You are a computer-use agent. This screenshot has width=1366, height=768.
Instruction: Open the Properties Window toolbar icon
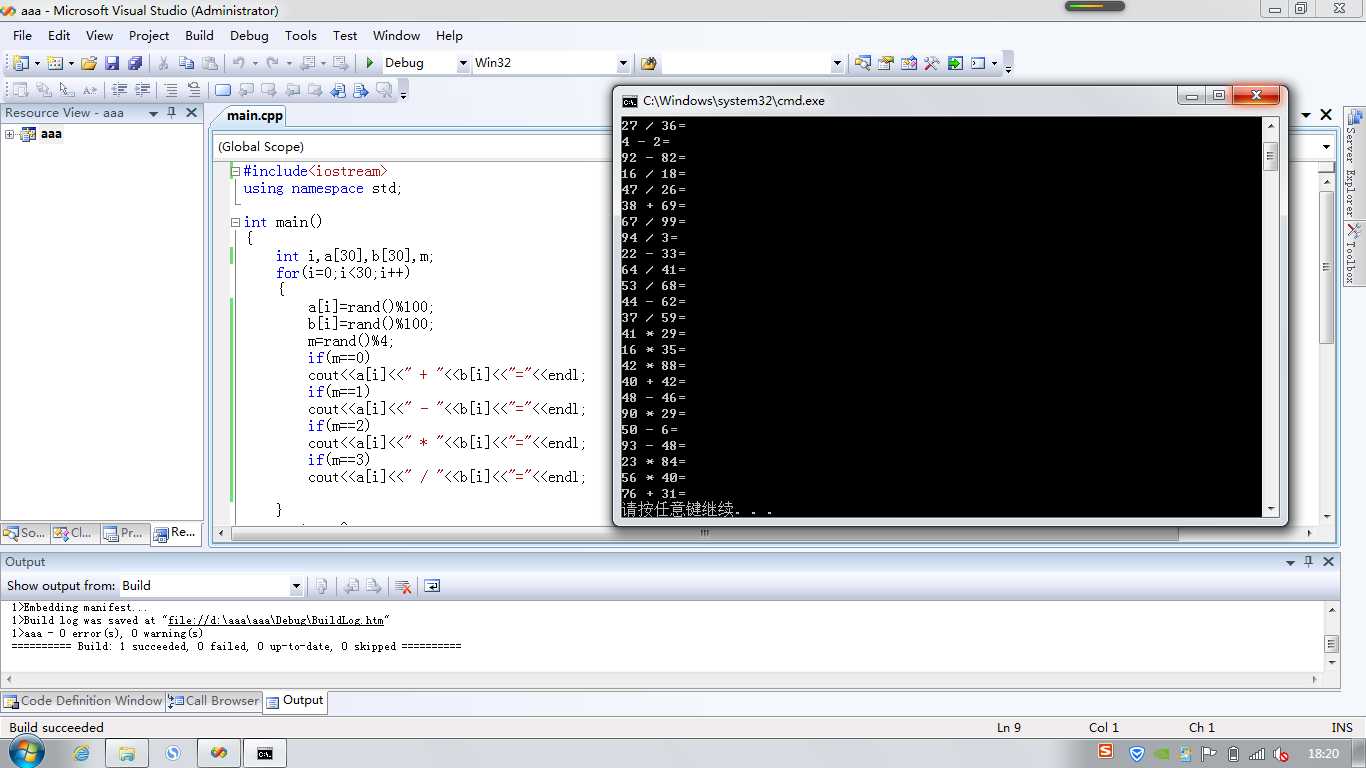(886, 63)
